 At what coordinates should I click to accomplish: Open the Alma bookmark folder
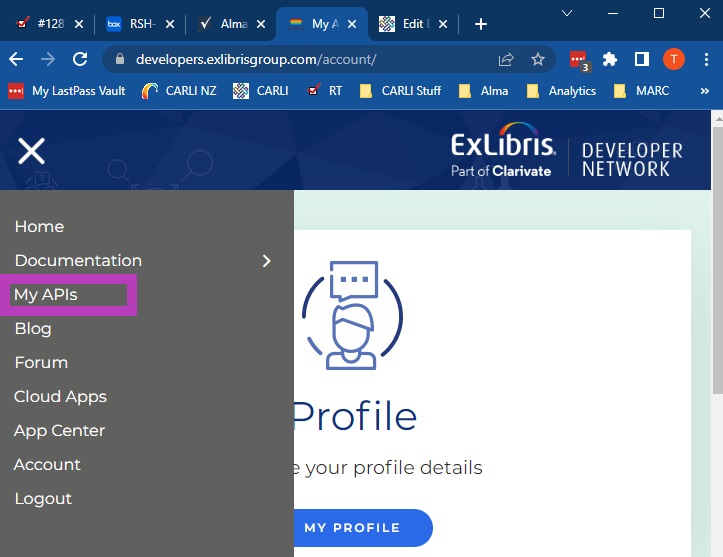(x=483, y=91)
